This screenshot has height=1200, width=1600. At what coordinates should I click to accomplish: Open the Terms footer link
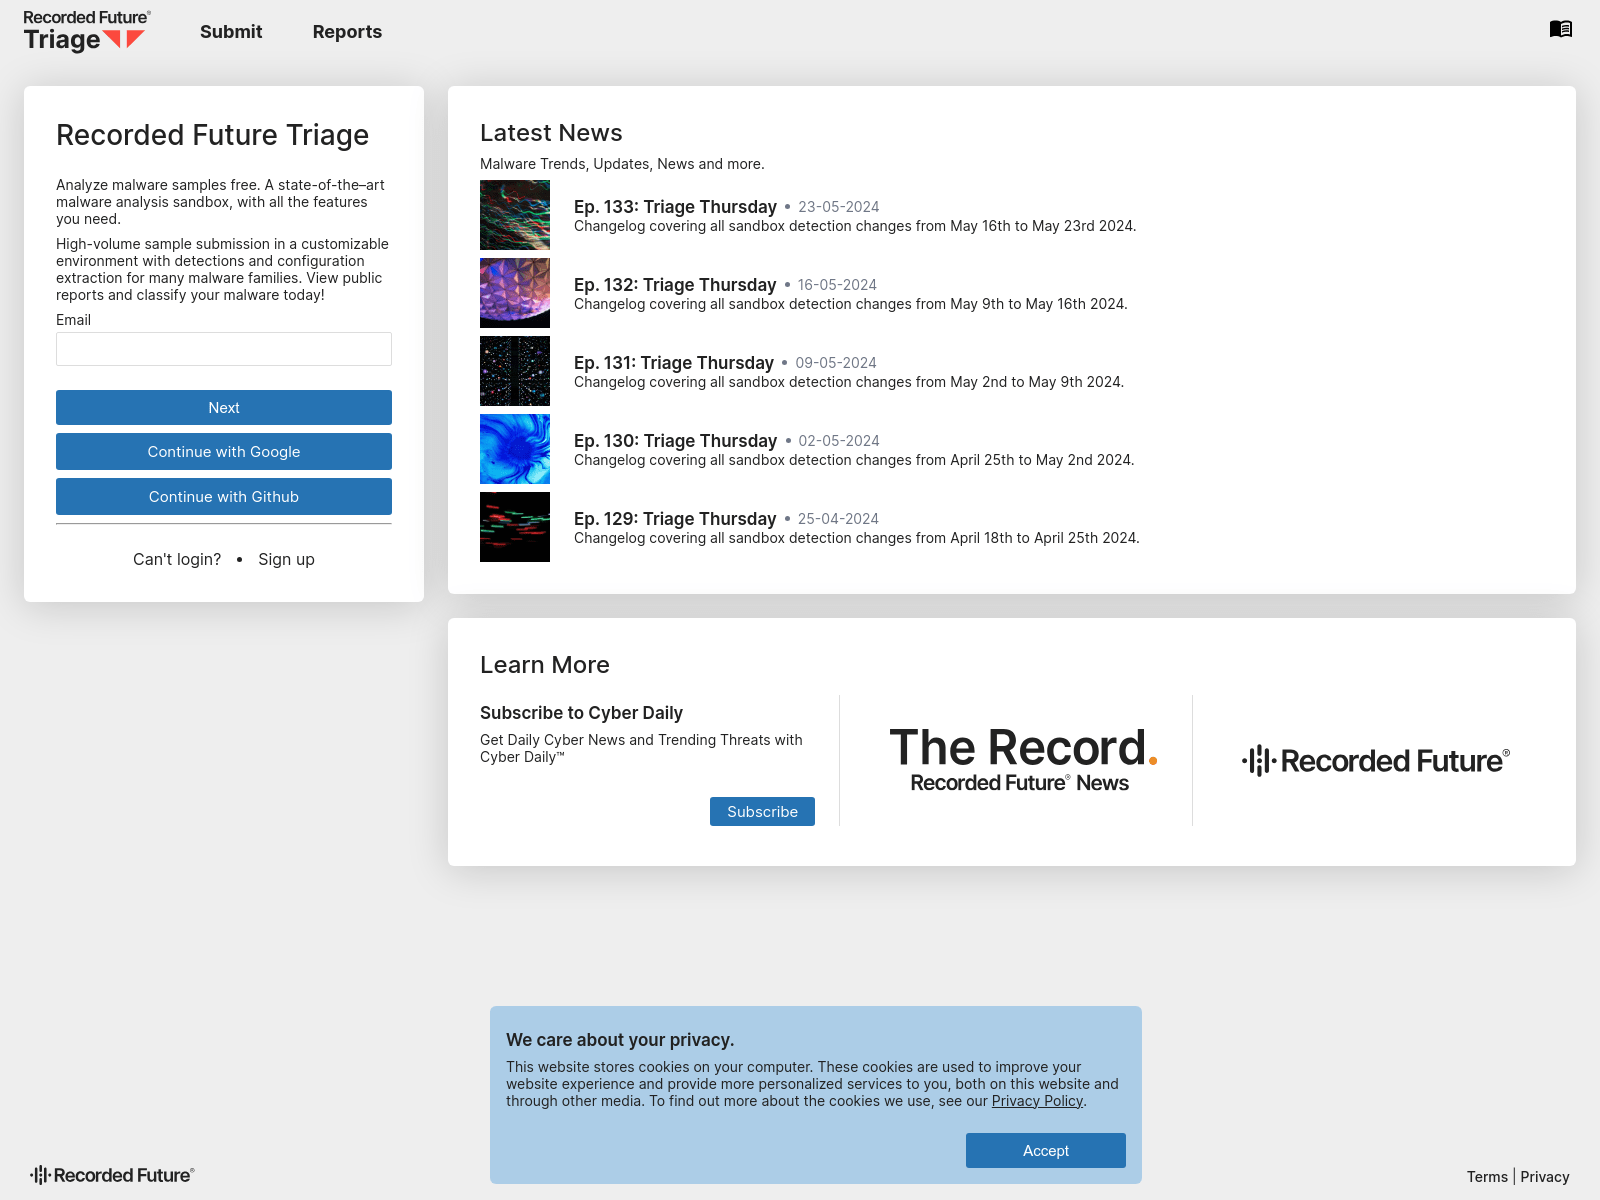[1487, 1177]
